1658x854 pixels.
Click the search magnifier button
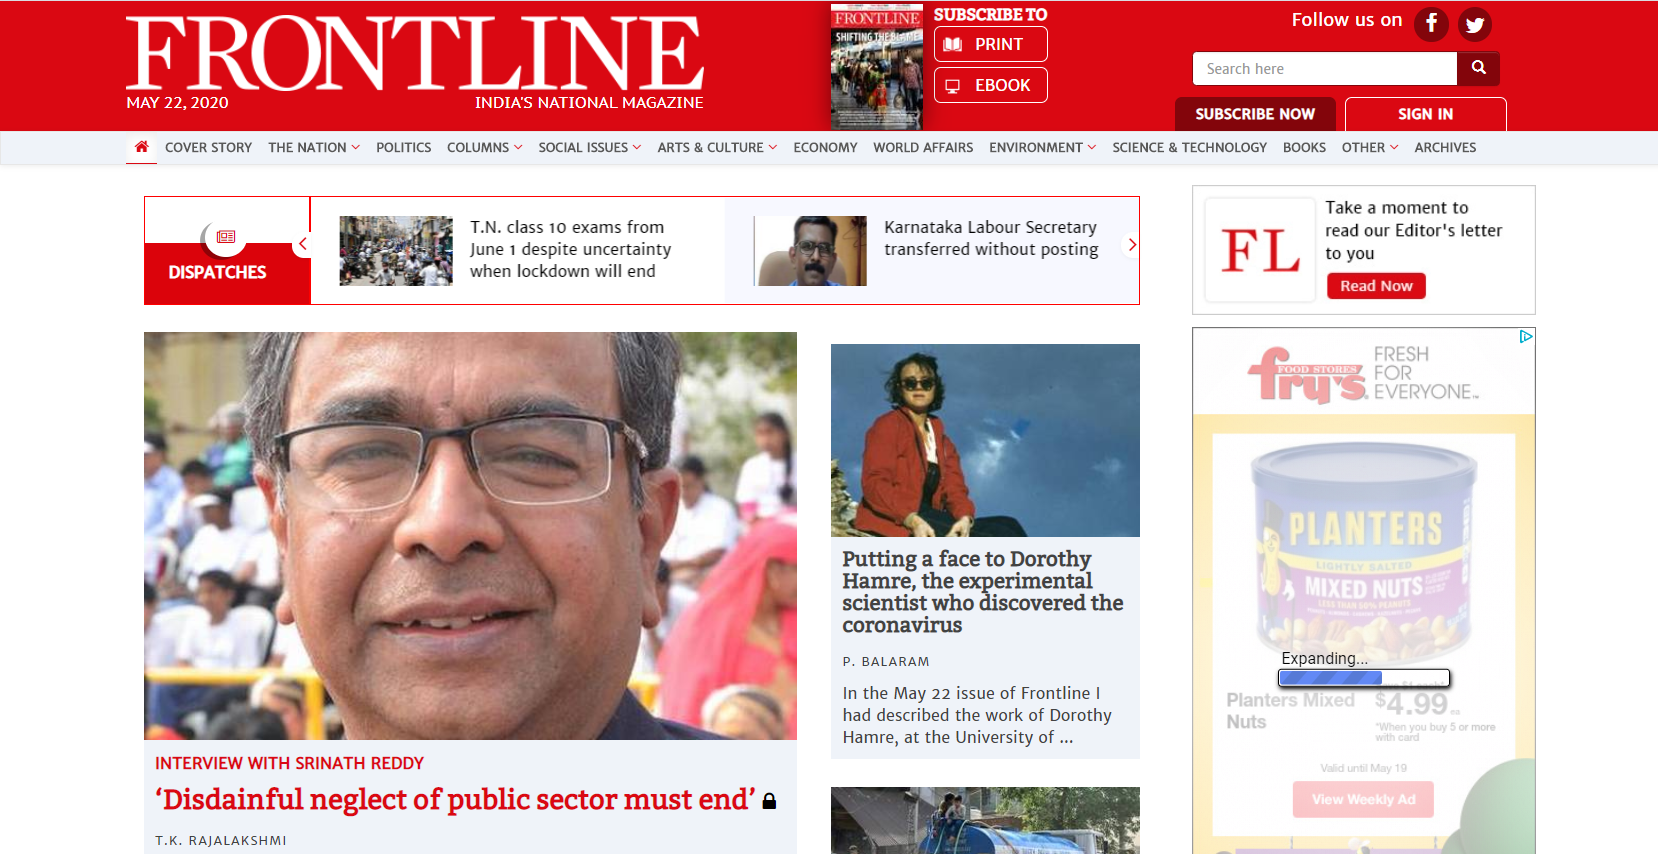(x=1478, y=68)
